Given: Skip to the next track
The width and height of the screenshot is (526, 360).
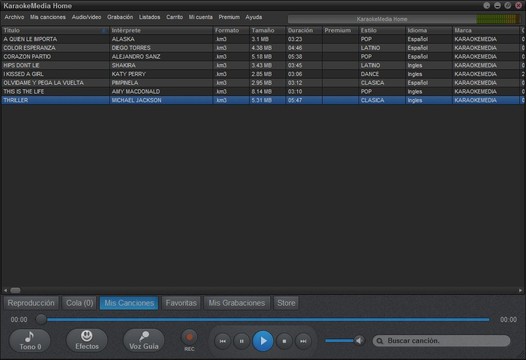Looking at the screenshot, I should 303,341.
